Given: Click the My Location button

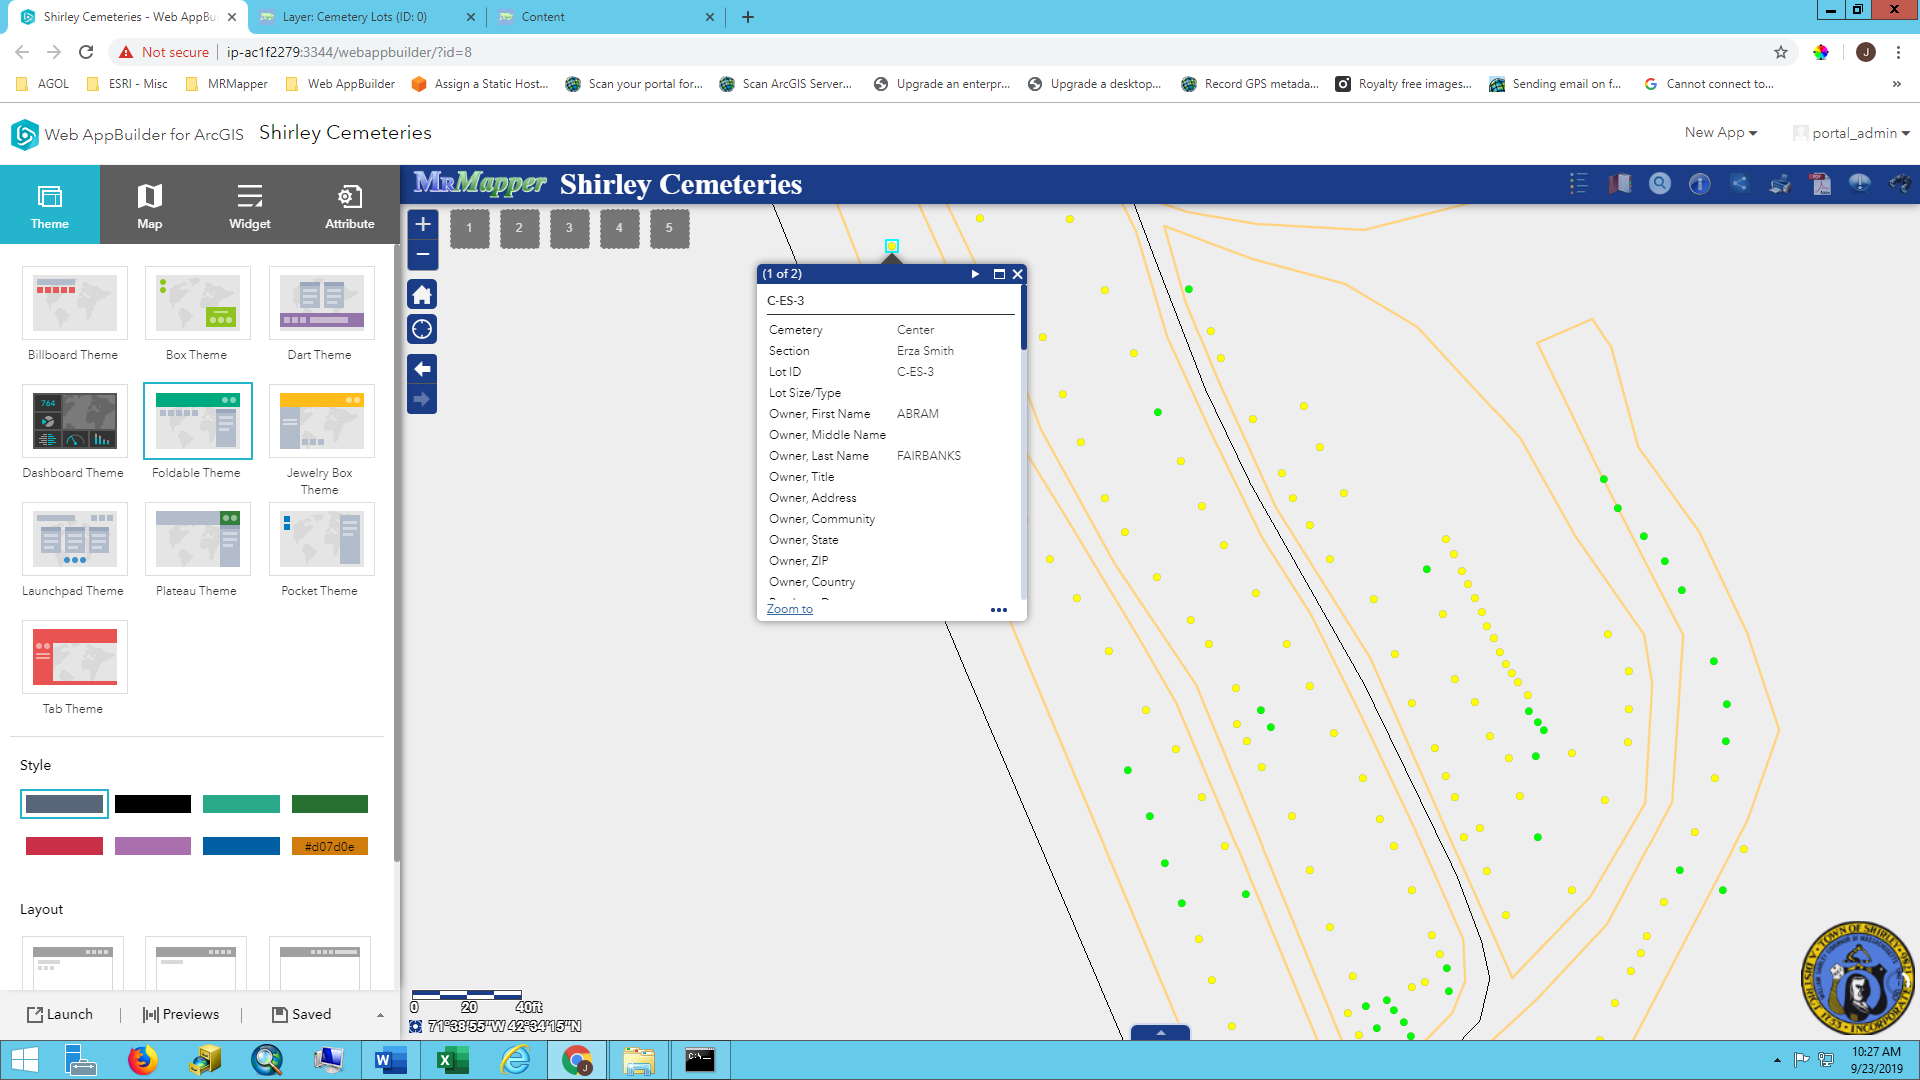Looking at the screenshot, I should coord(422,329).
